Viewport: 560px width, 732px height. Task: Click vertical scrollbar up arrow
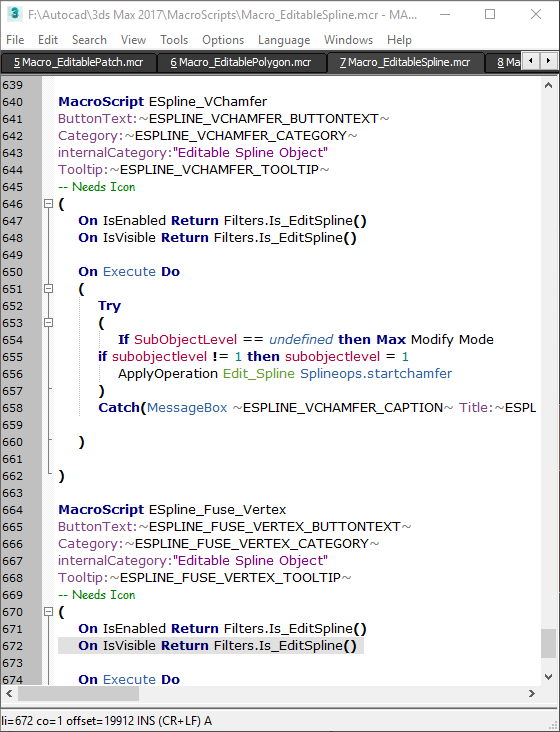pyautogui.click(x=548, y=85)
